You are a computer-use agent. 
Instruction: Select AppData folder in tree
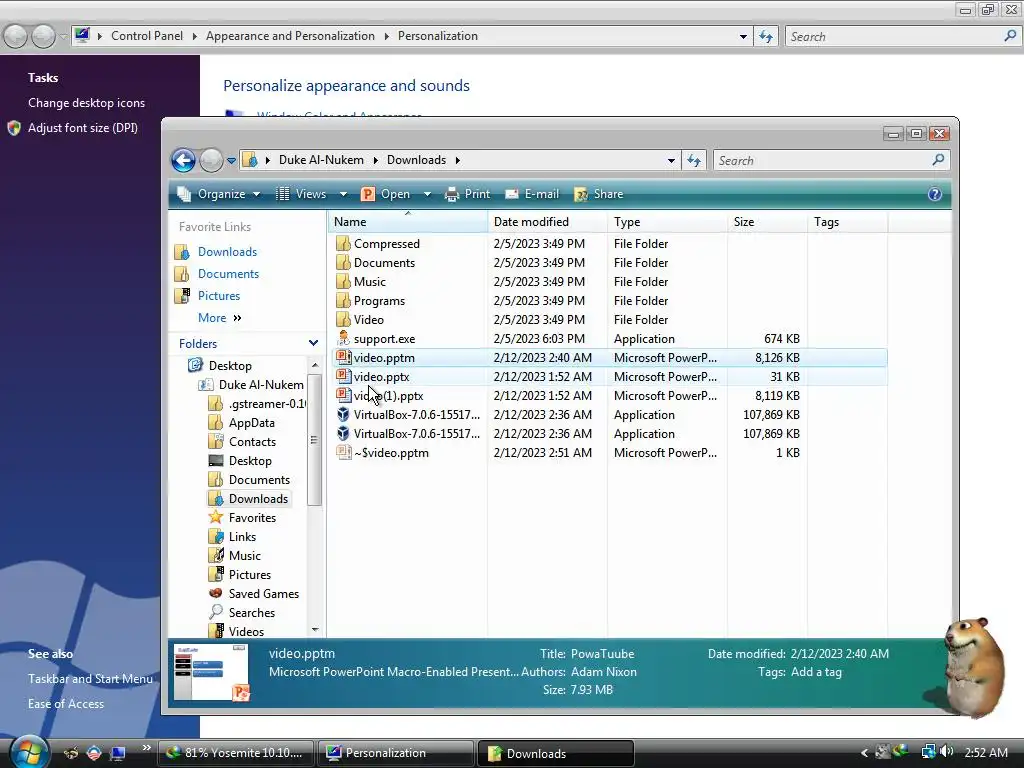pos(251,423)
